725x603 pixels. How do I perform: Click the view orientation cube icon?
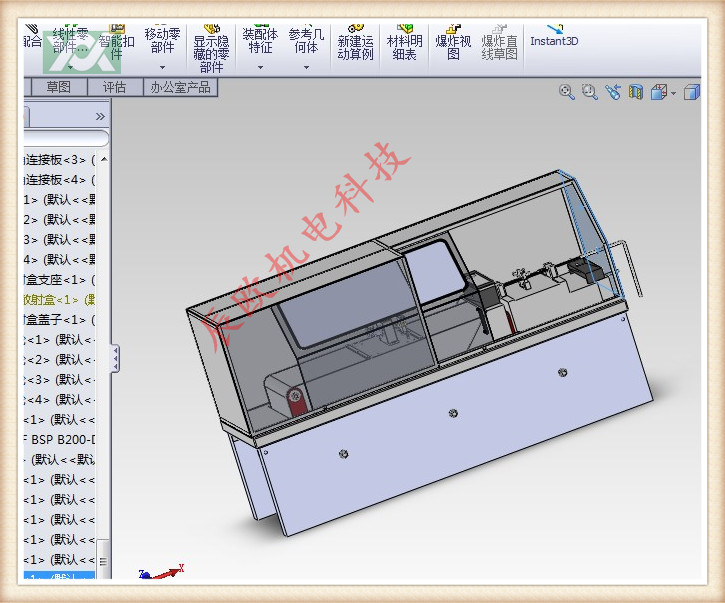tap(659, 93)
